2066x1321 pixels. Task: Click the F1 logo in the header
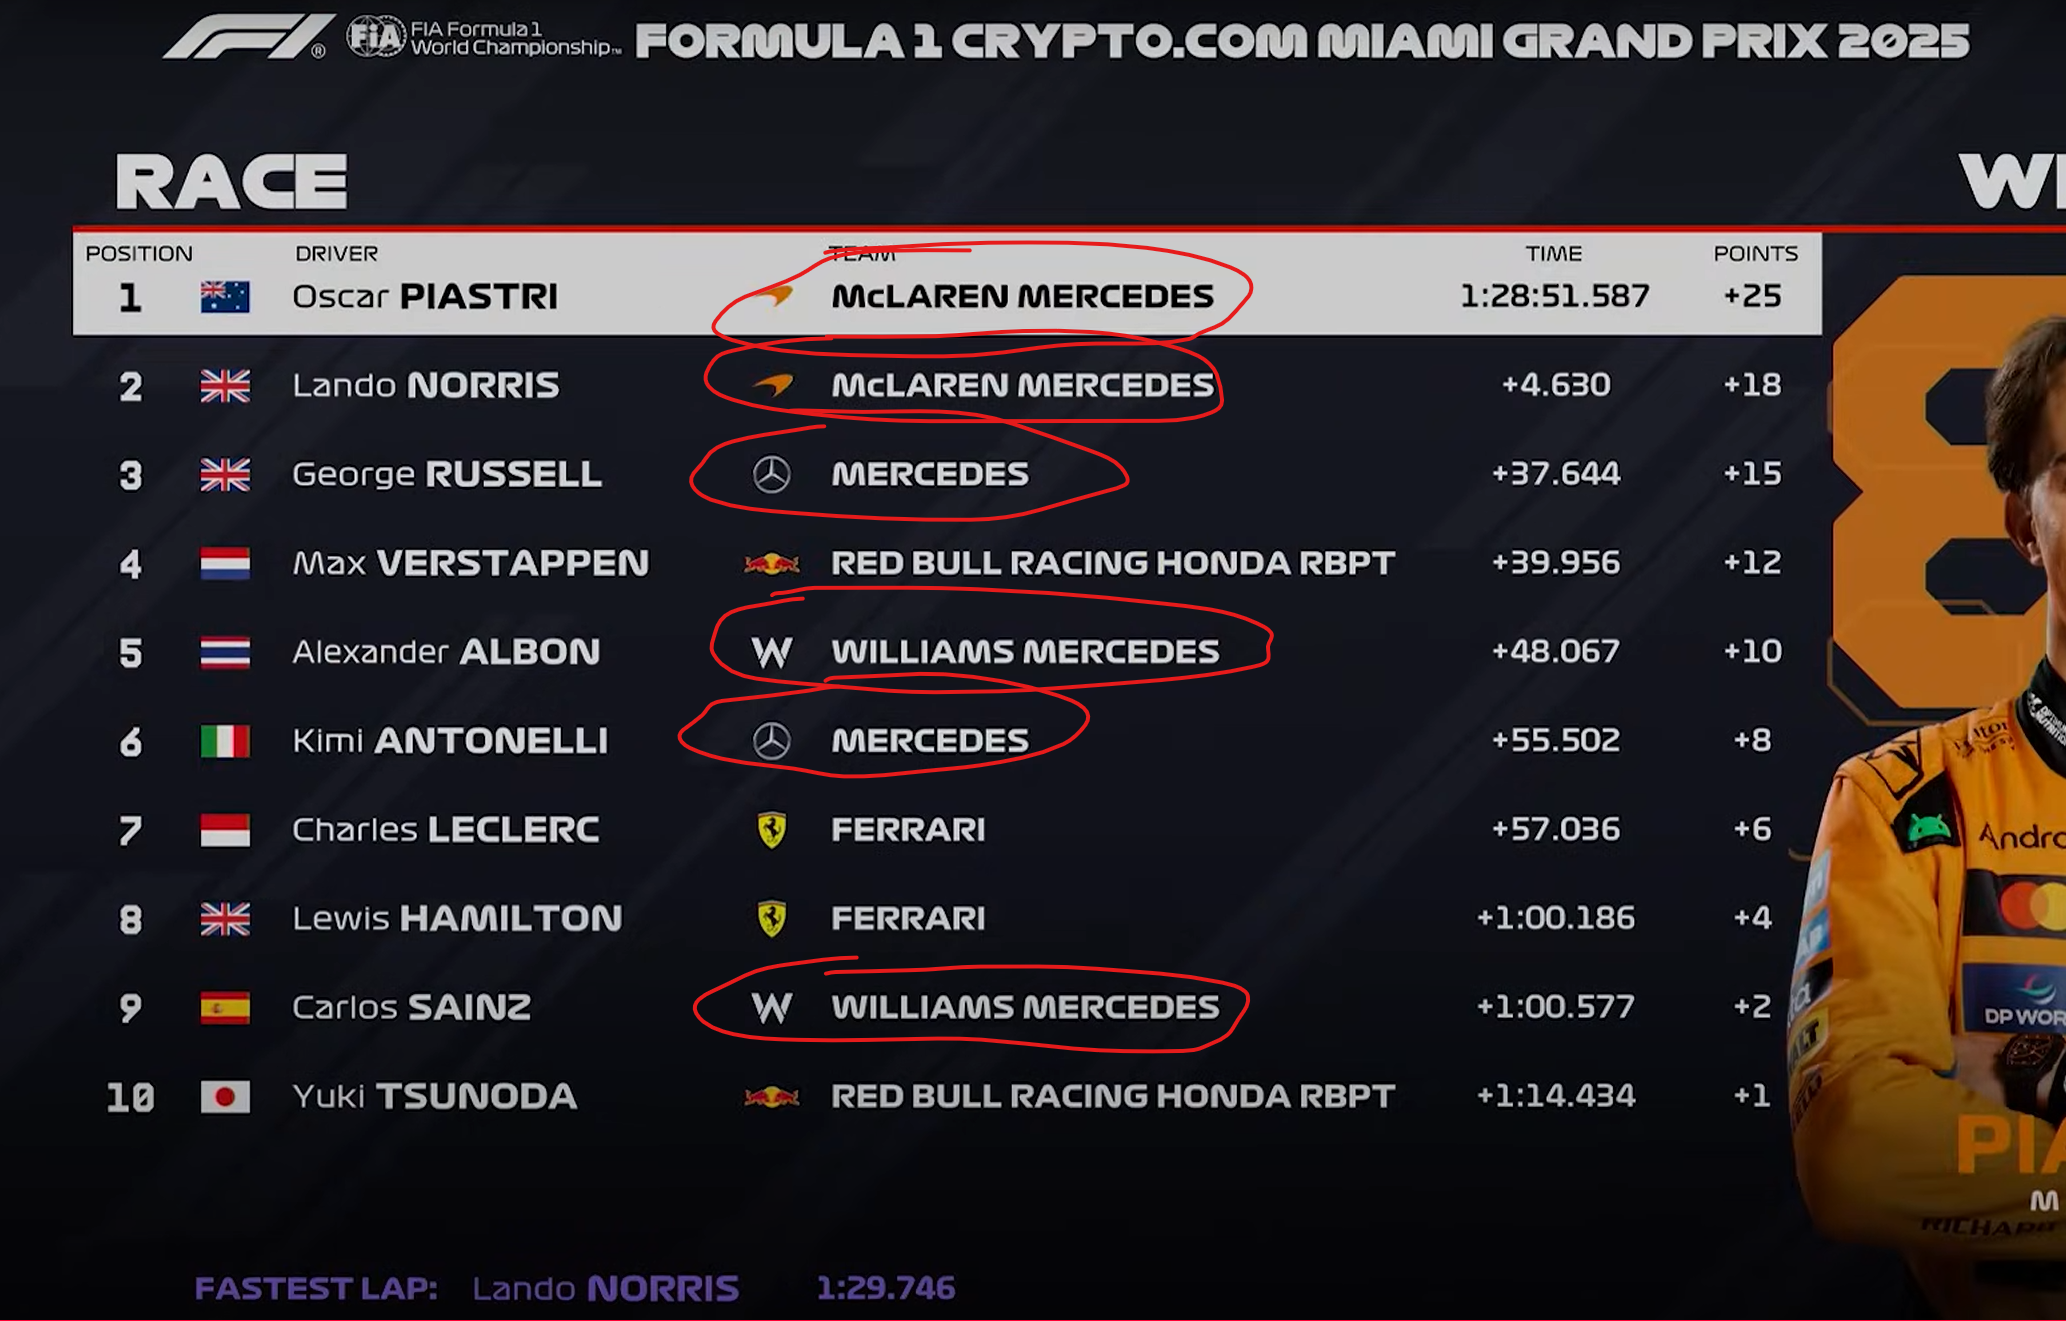[x=248, y=37]
